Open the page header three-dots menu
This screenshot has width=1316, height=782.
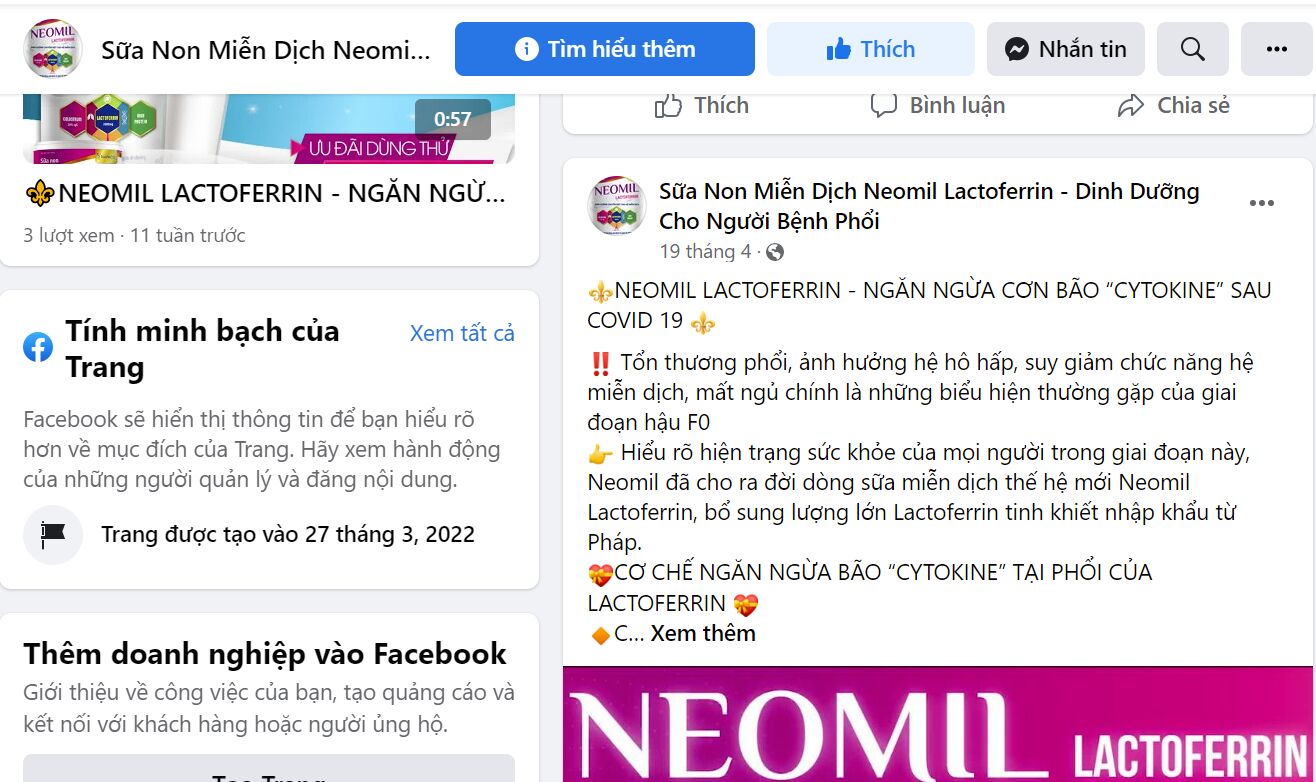(x=1276, y=49)
